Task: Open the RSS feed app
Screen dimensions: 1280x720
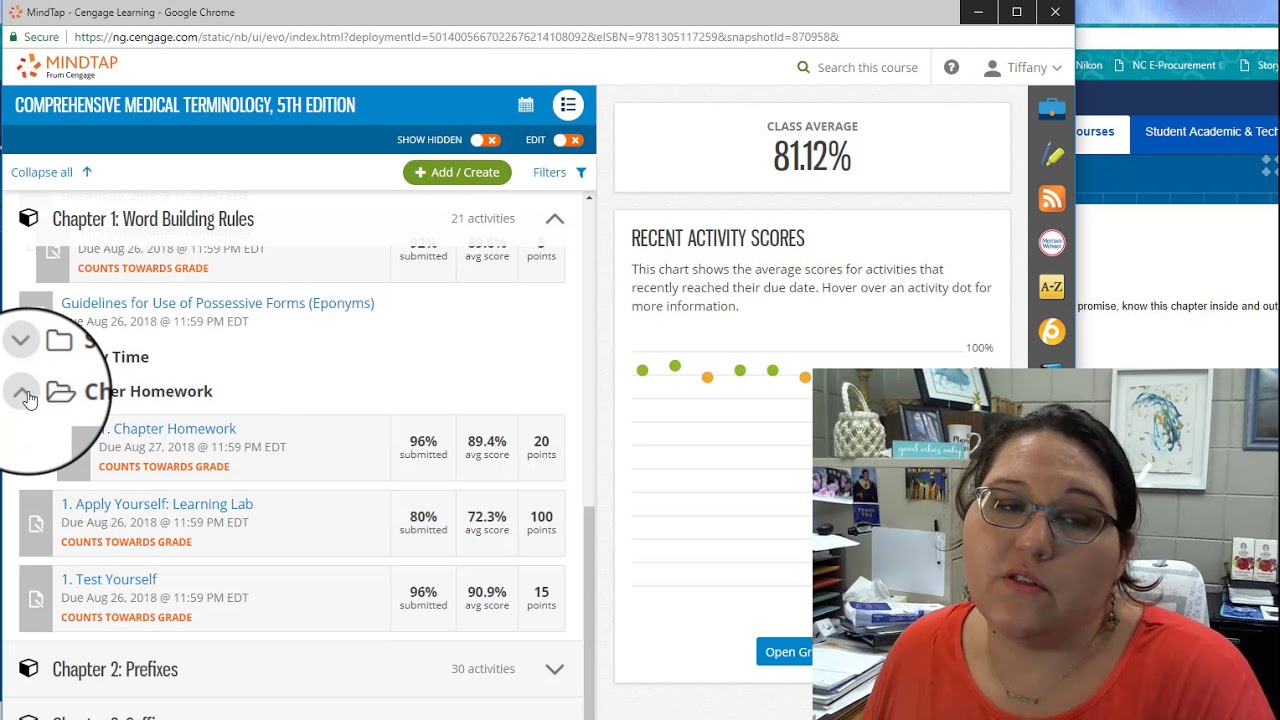Action: click(1051, 198)
